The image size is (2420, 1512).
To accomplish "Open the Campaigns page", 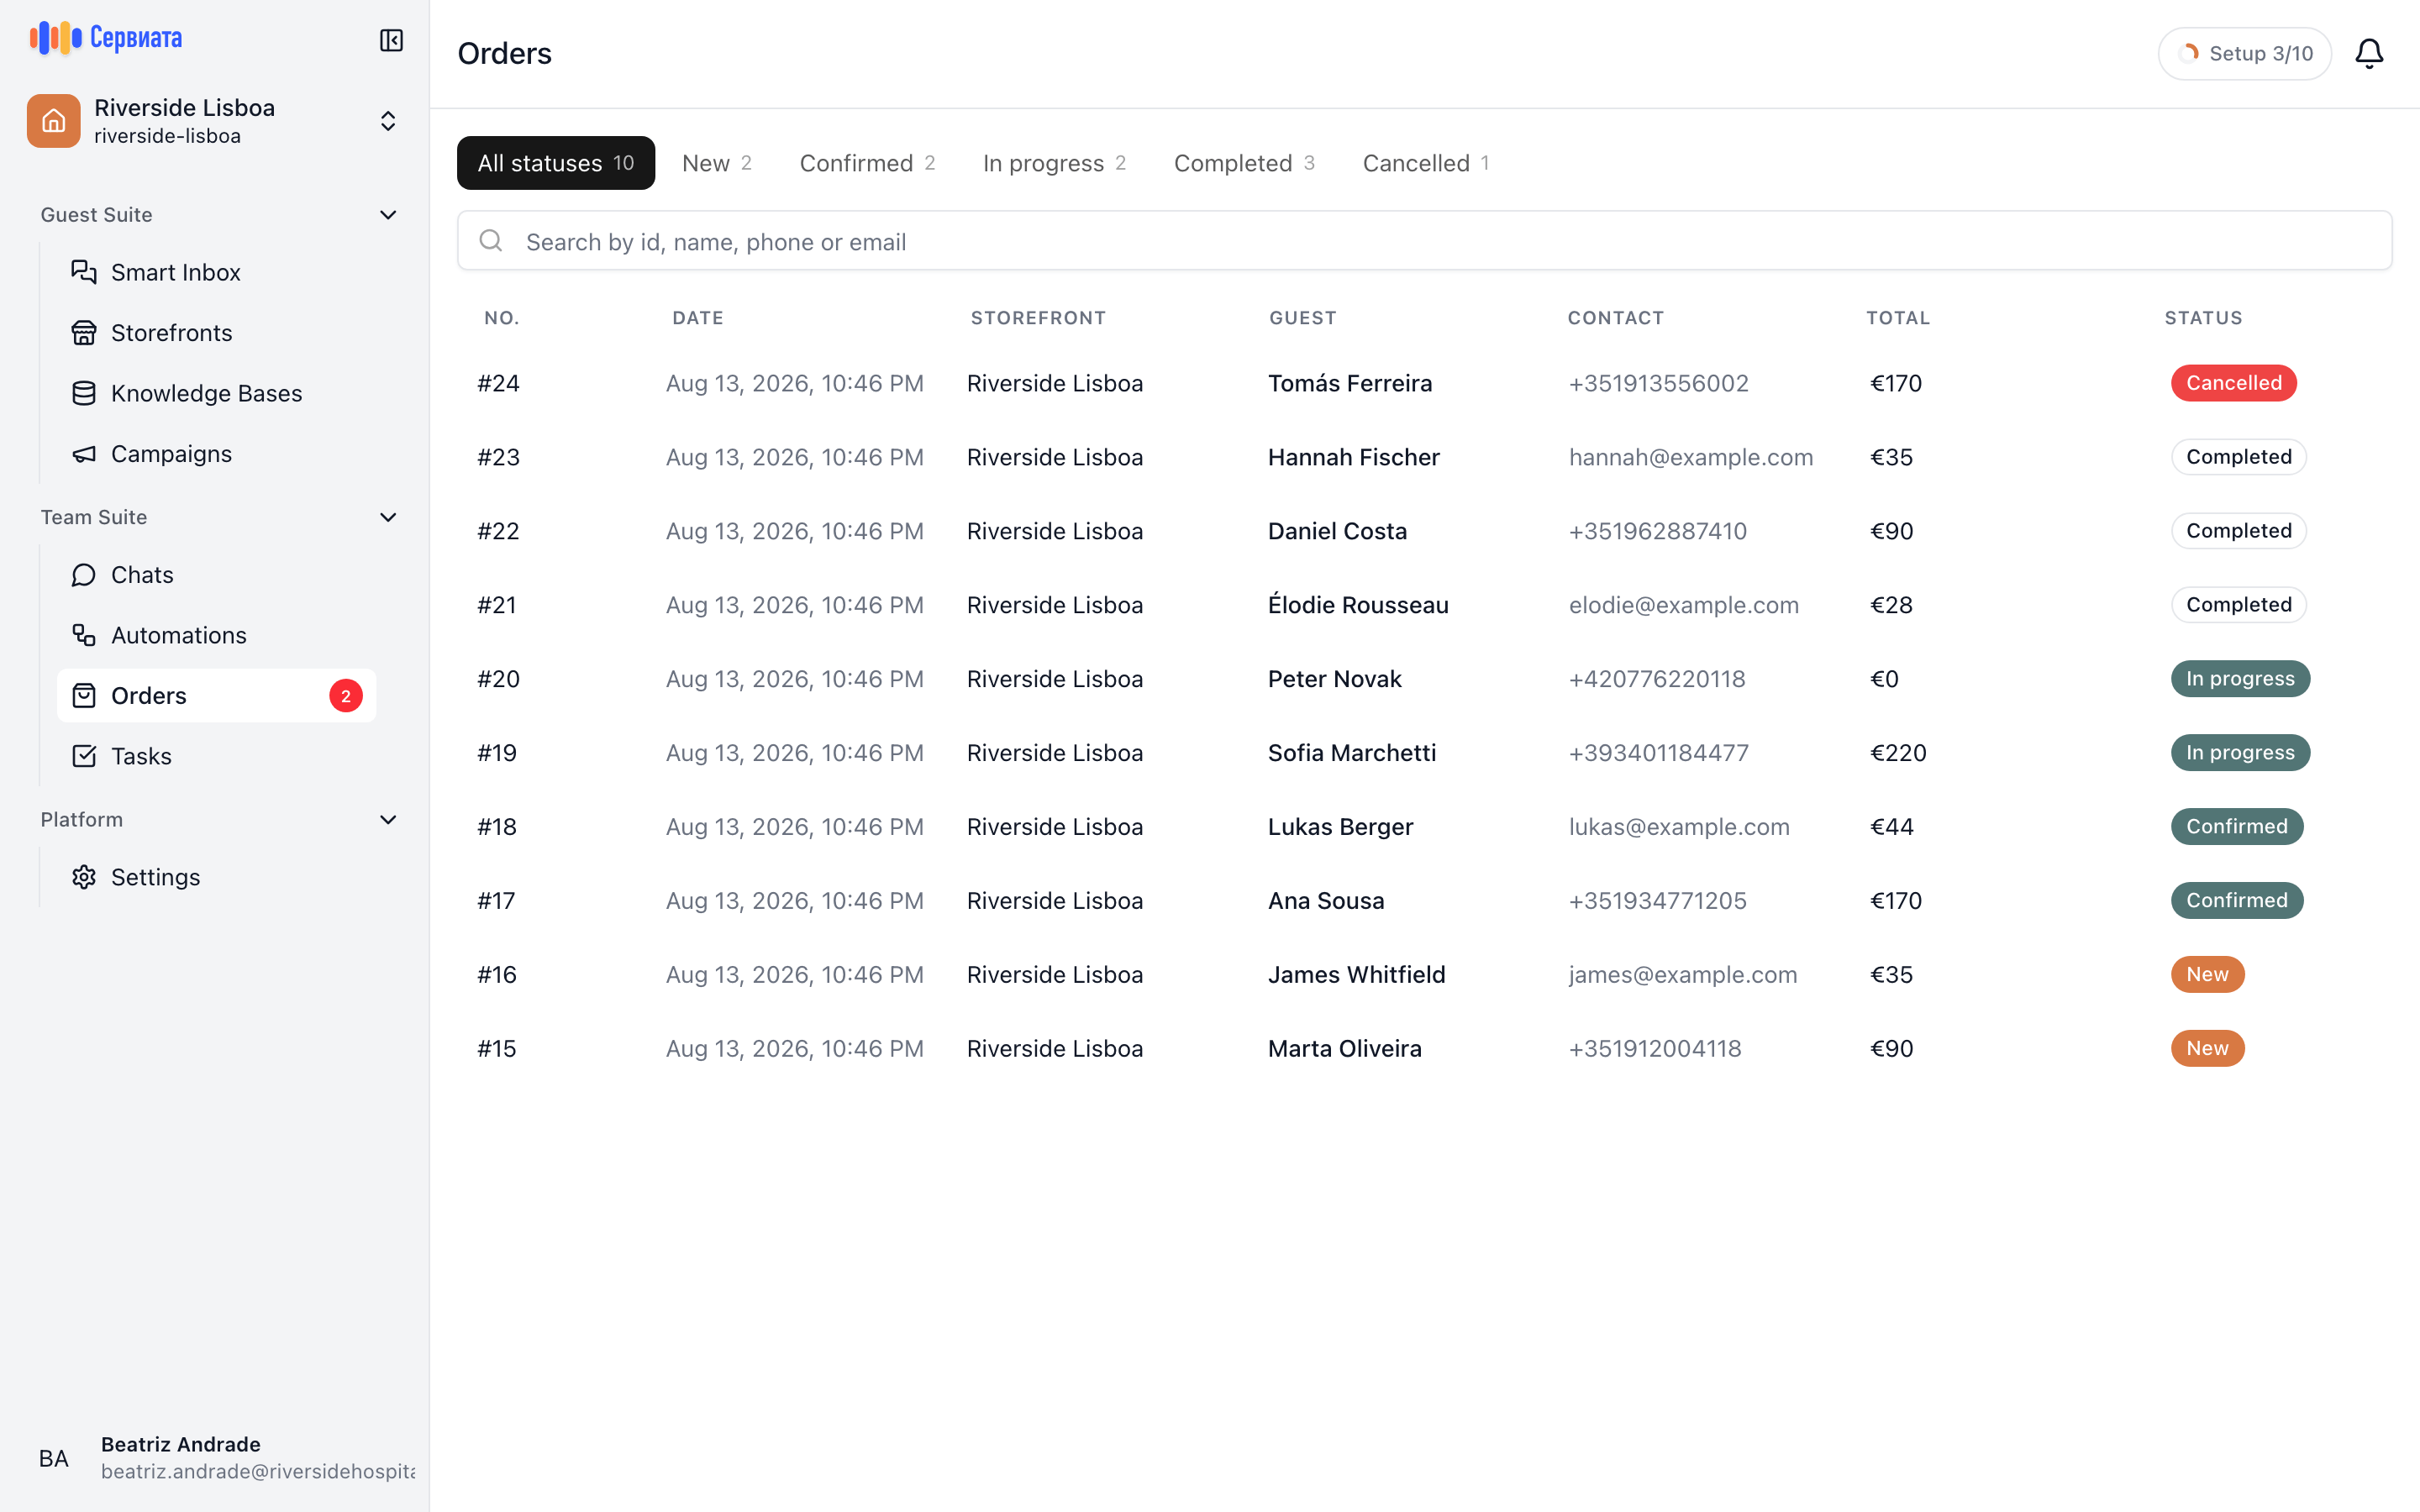I will [217, 454].
